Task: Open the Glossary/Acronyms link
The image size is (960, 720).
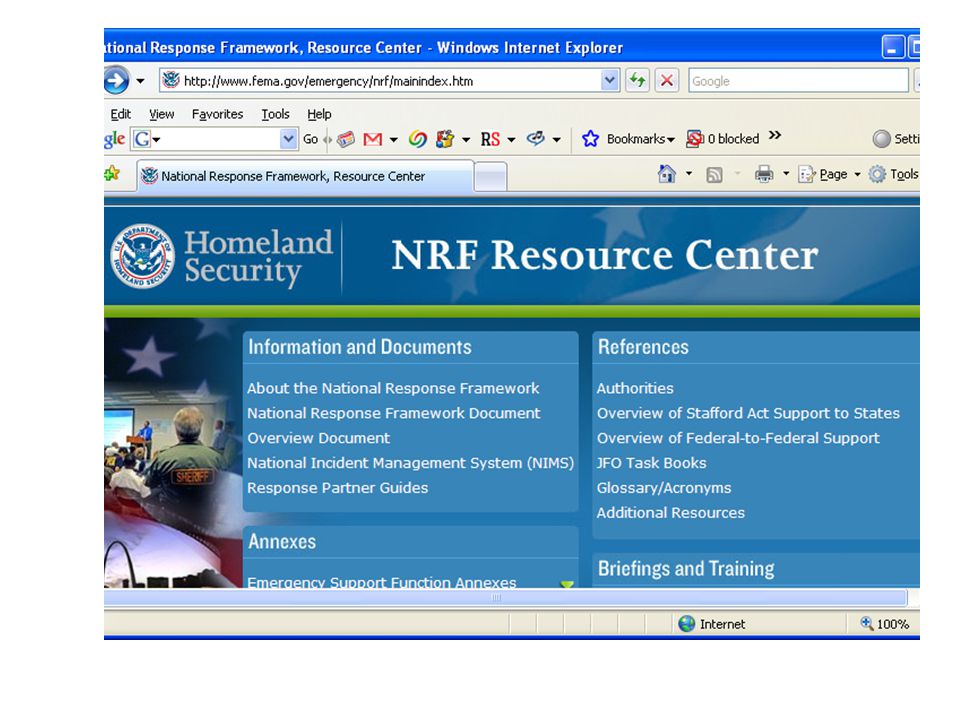Action: [664, 488]
